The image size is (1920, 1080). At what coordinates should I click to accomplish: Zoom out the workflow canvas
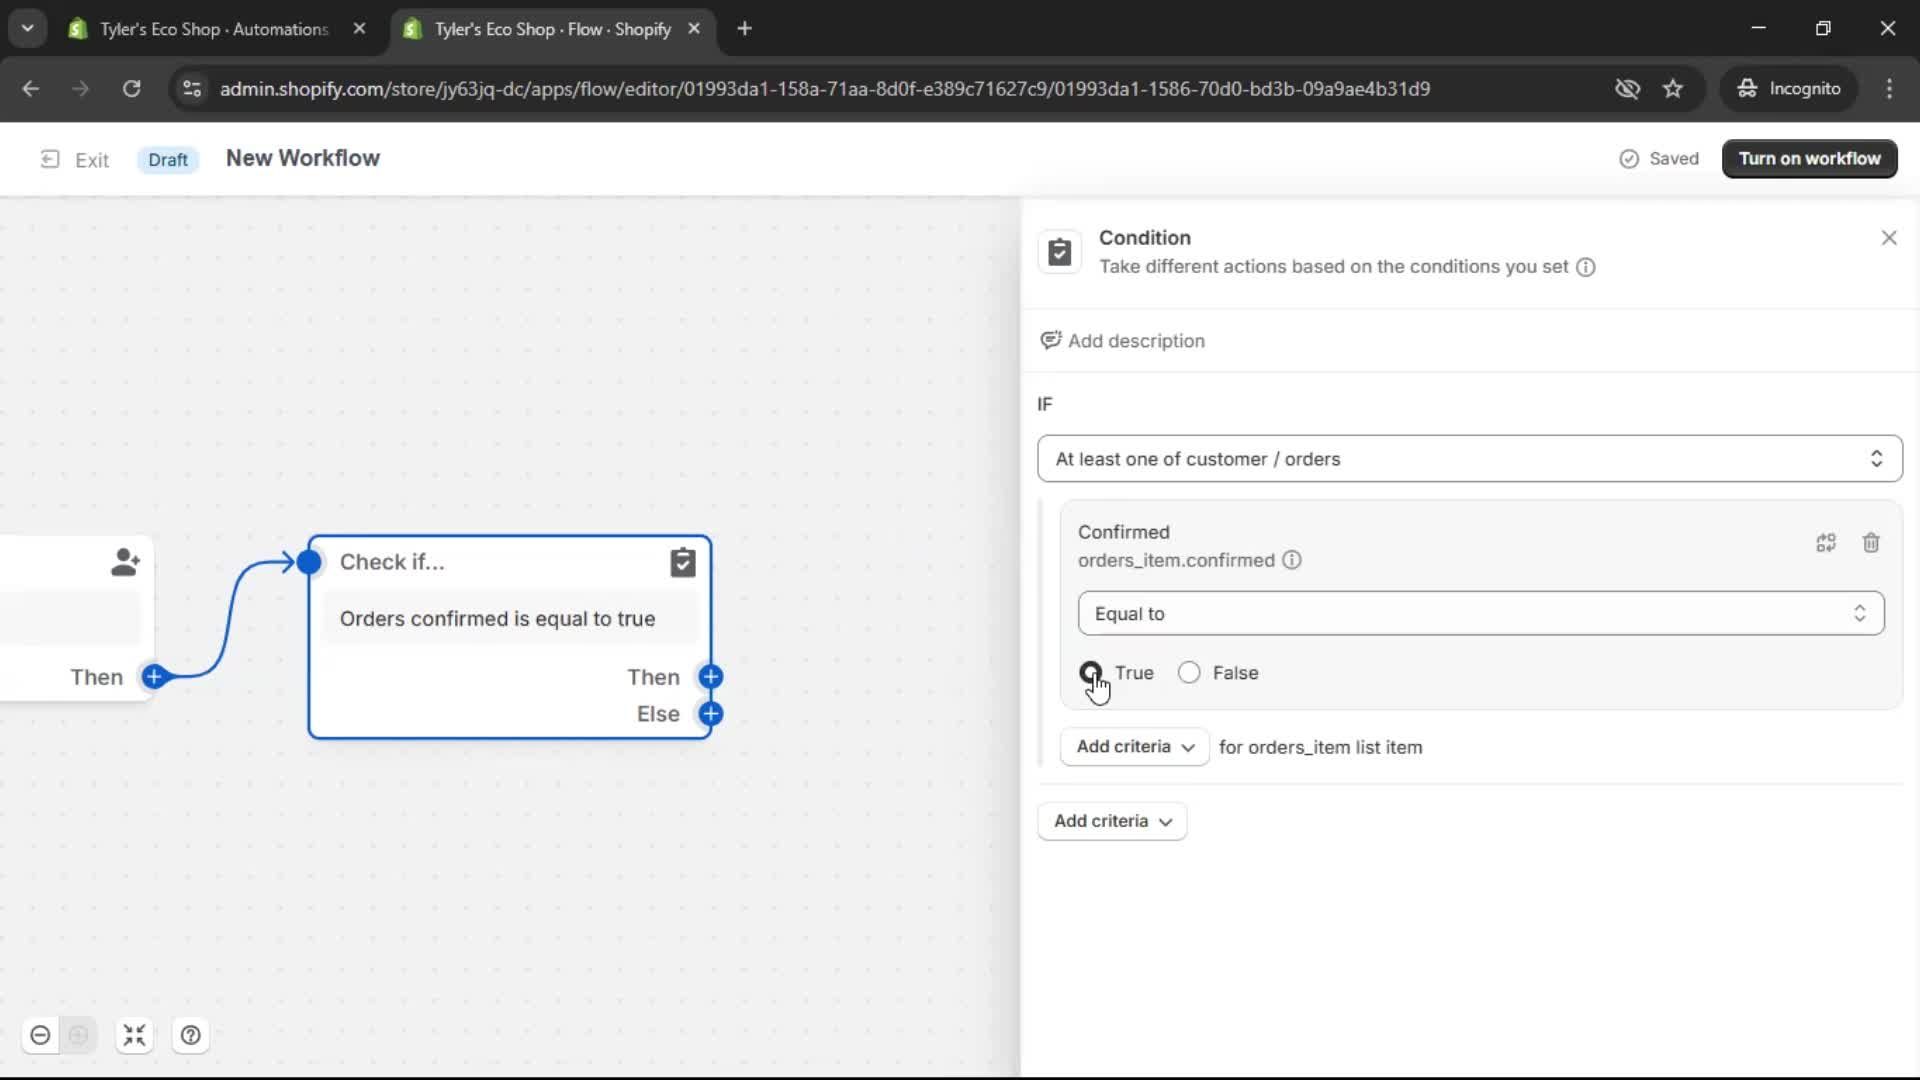pyautogui.click(x=40, y=1035)
